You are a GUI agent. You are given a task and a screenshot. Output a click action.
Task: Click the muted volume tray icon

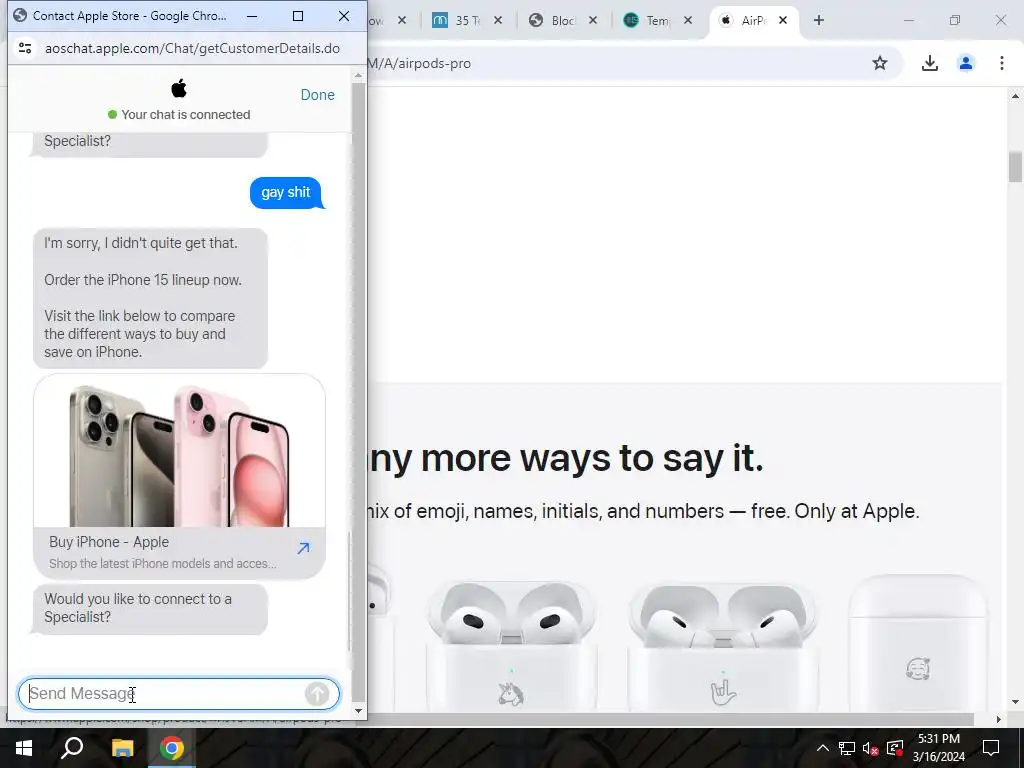(871, 748)
